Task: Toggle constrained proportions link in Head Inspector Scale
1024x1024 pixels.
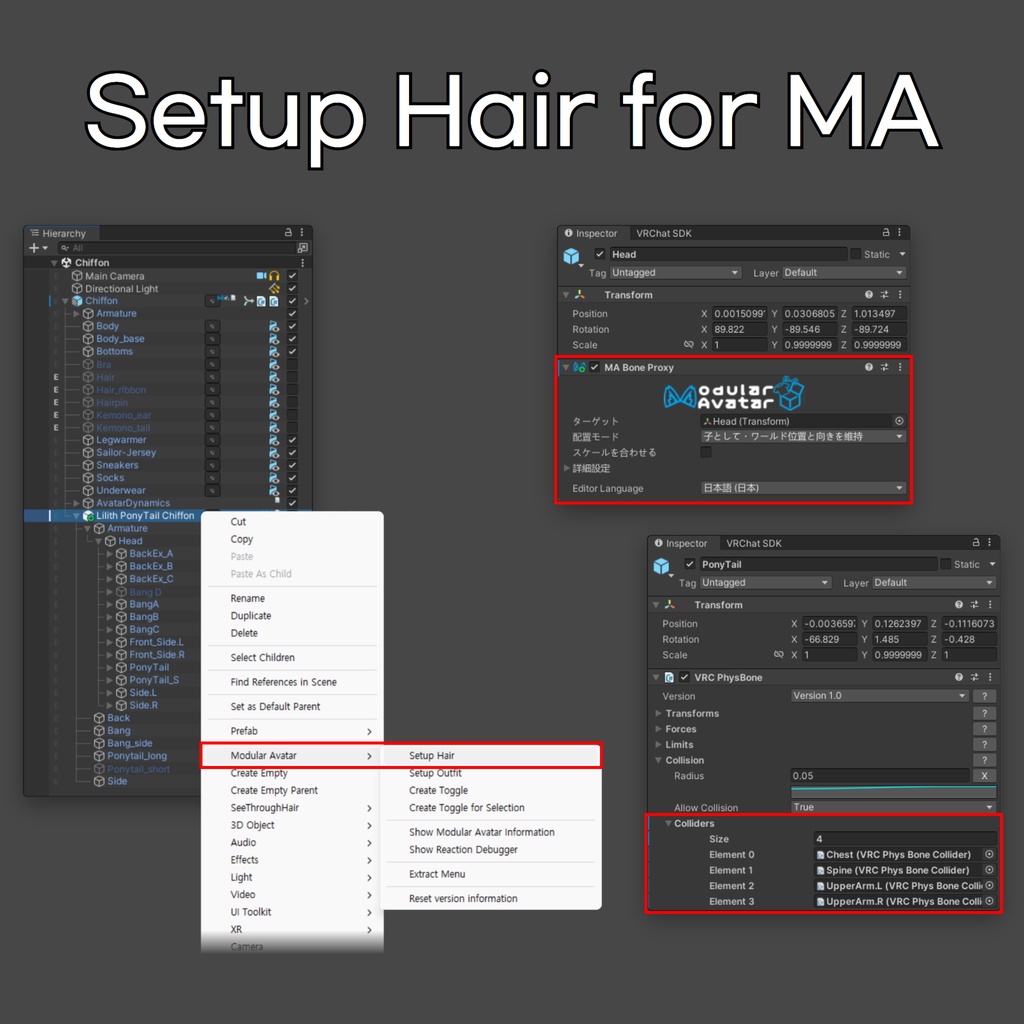Action: [688, 345]
